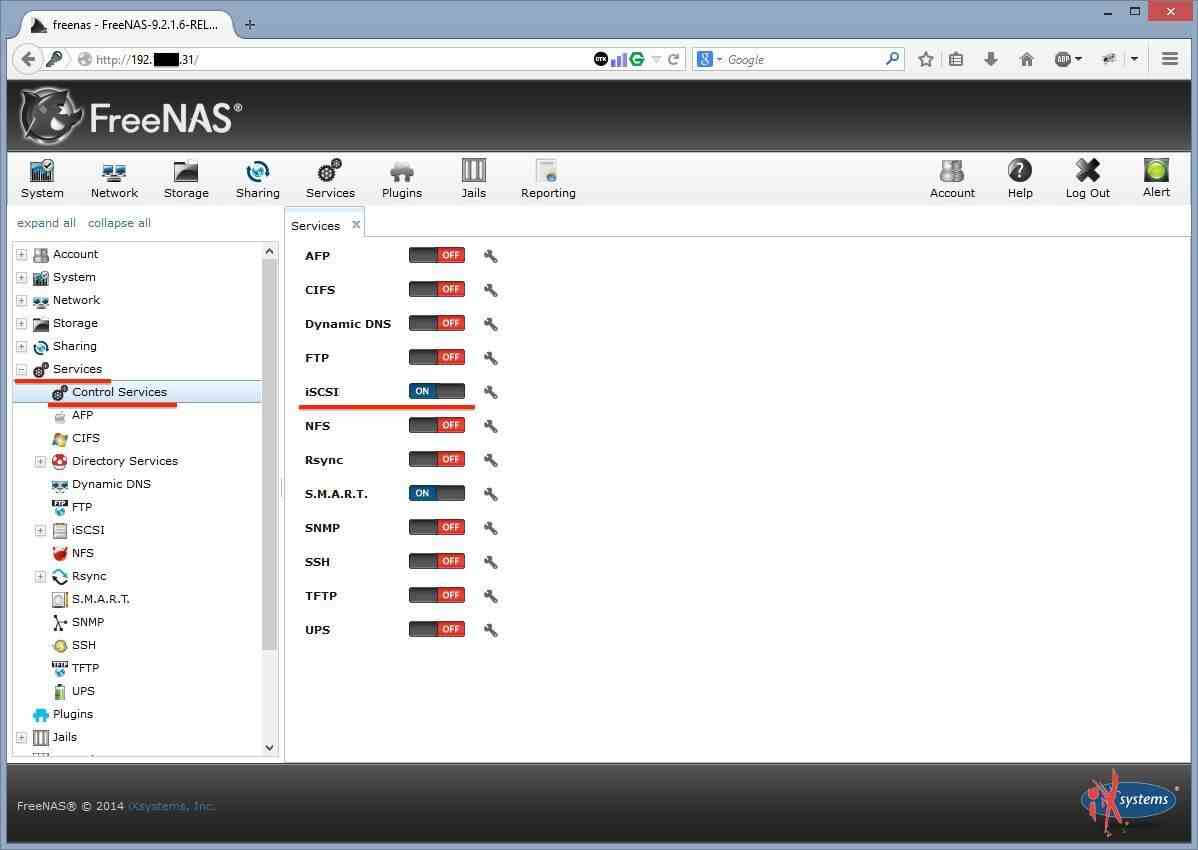Expand the Network tree node
The image size is (1198, 850).
click(21, 300)
